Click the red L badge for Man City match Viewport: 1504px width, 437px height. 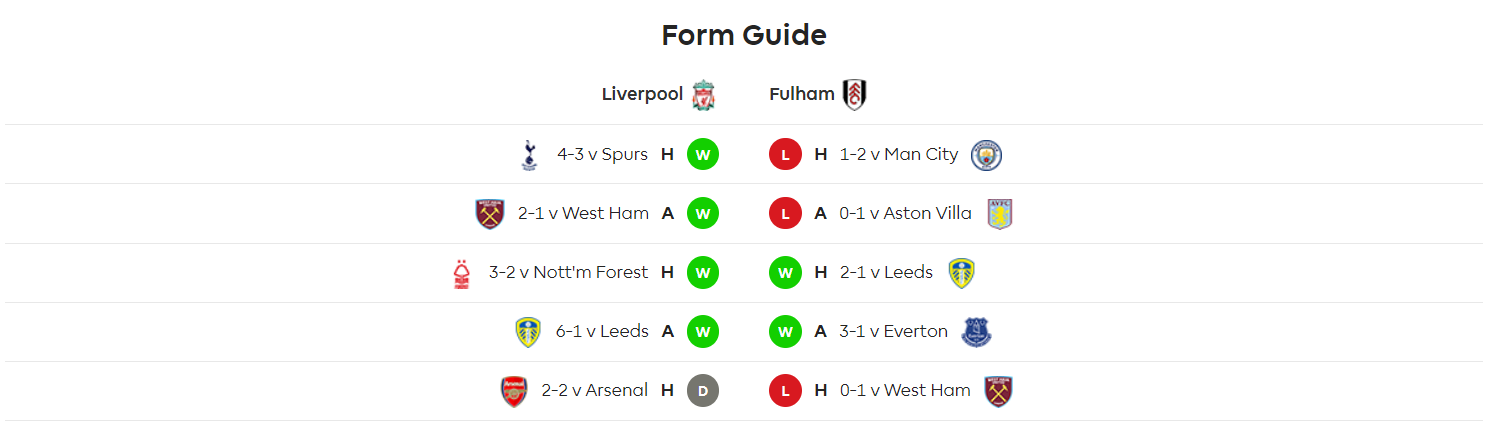pos(785,155)
